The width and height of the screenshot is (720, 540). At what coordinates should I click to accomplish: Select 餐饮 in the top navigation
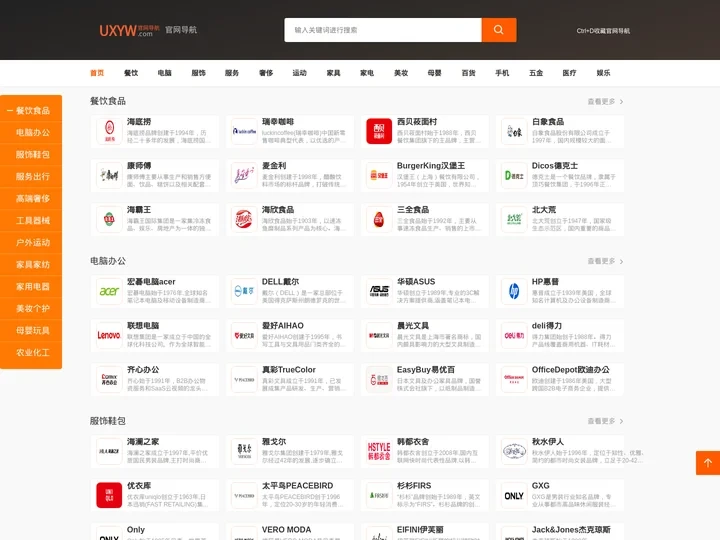[x=131, y=73]
